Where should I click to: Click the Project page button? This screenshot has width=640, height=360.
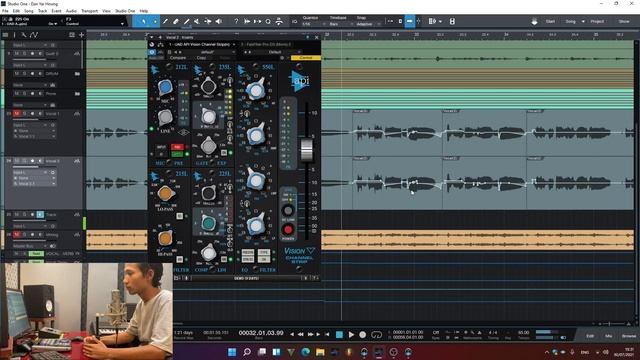(597, 21)
